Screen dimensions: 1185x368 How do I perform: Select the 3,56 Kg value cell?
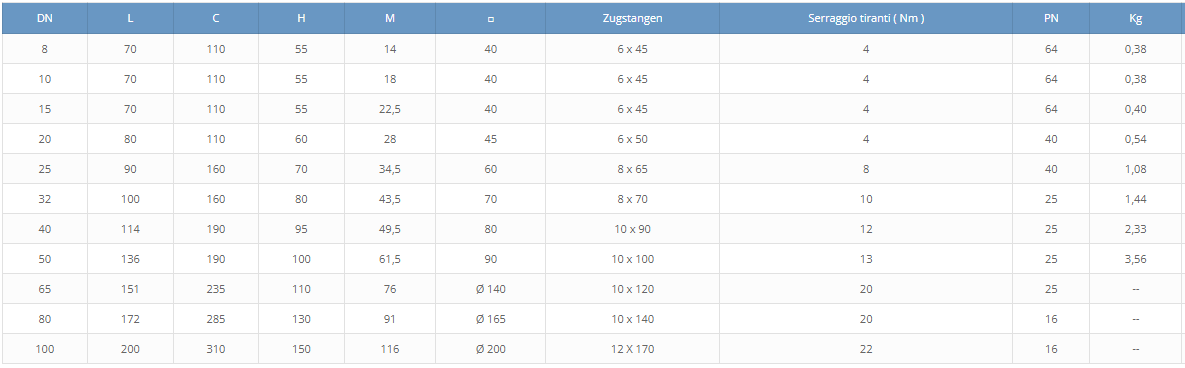point(1135,259)
